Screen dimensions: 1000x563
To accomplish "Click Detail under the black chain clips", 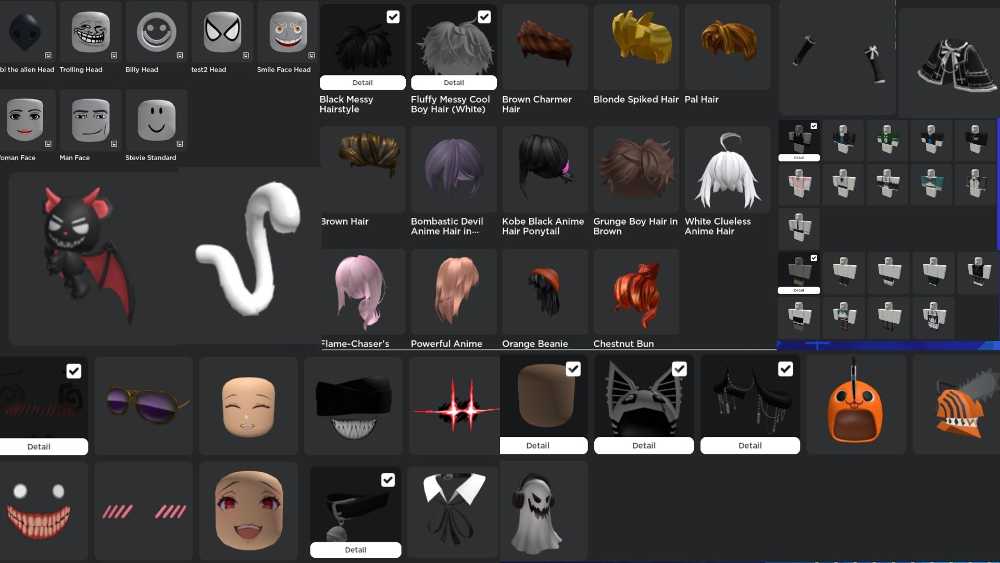I will (x=750, y=445).
